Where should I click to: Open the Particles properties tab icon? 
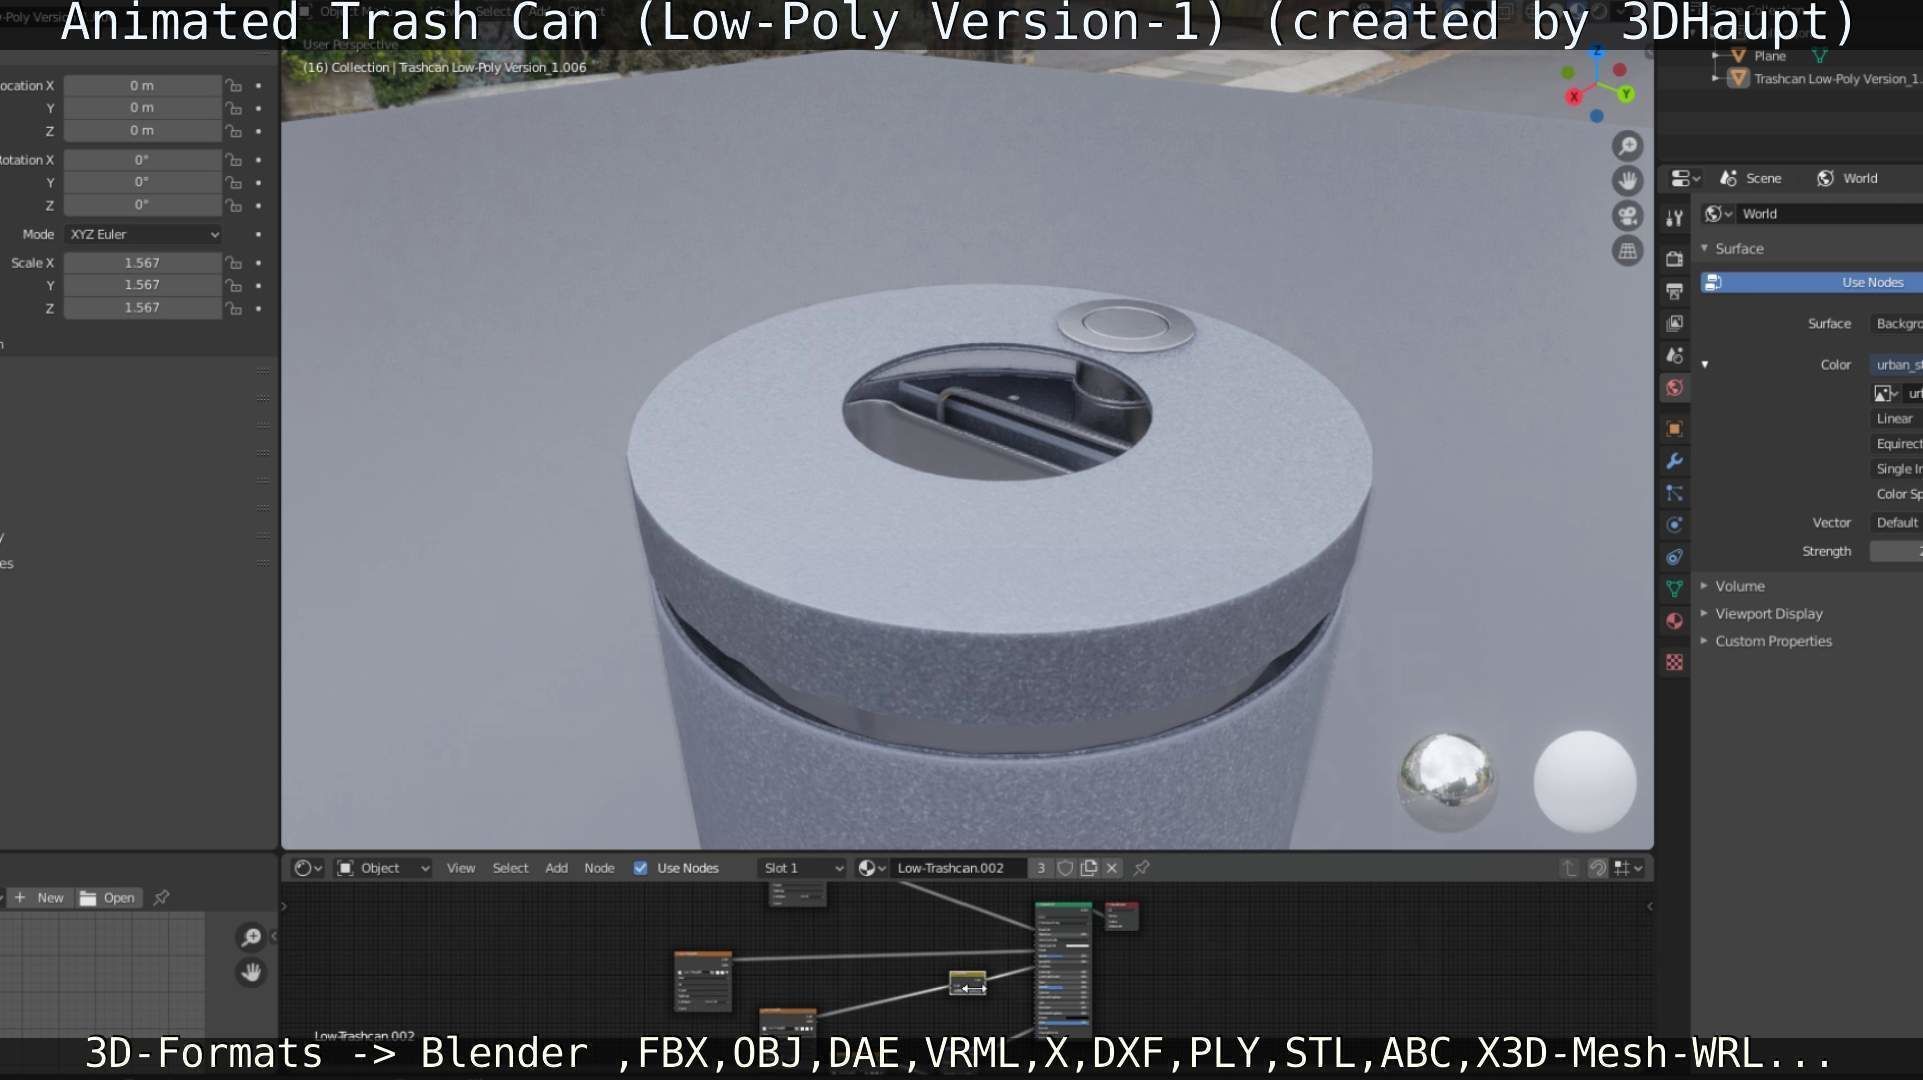tap(1674, 493)
